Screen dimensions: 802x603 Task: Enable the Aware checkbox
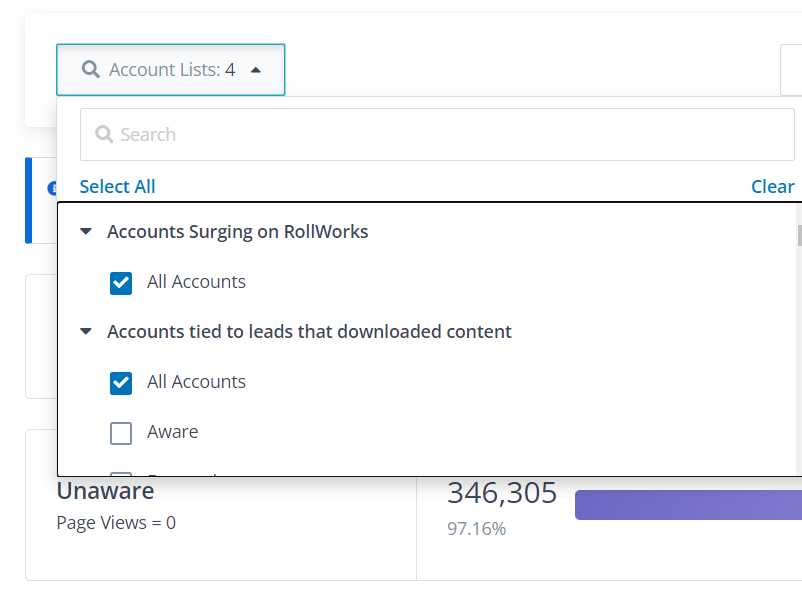tap(121, 433)
